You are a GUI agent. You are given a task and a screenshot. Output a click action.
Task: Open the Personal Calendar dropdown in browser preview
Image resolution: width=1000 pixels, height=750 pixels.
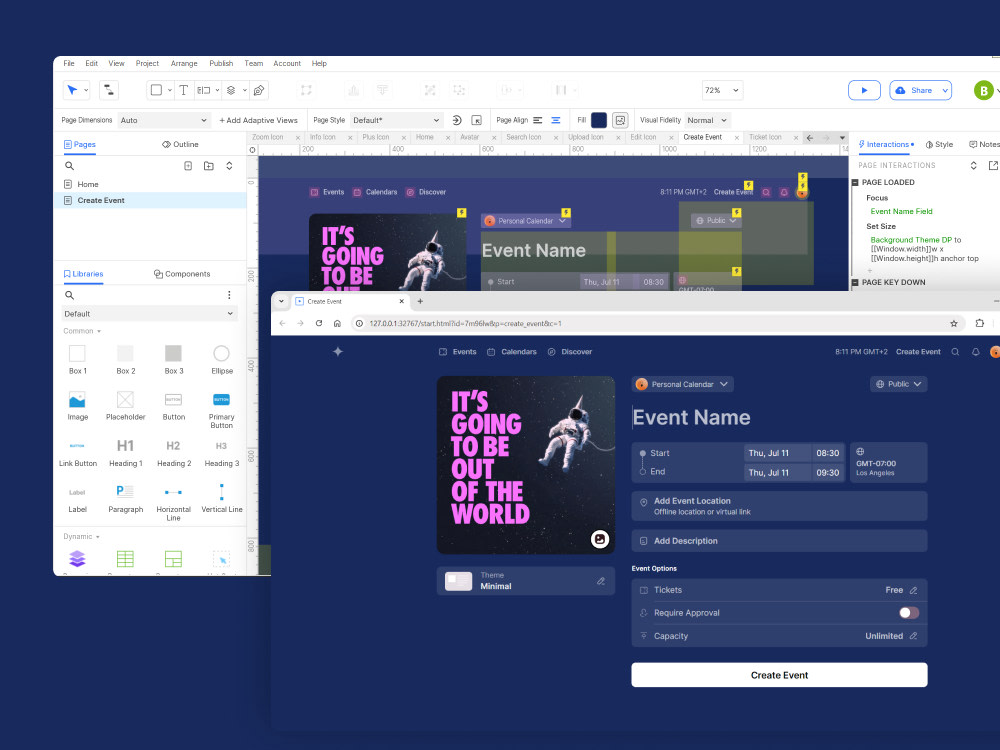[682, 384]
